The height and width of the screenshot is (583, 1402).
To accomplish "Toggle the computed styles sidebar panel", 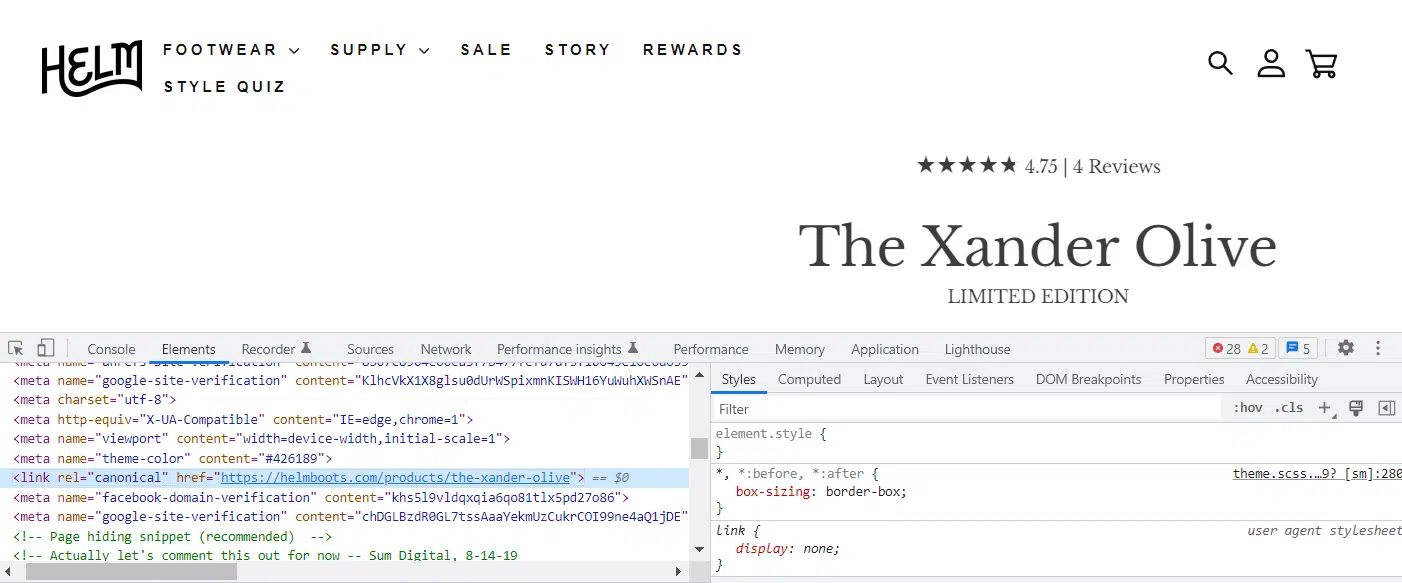I will click(x=809, y=379).
